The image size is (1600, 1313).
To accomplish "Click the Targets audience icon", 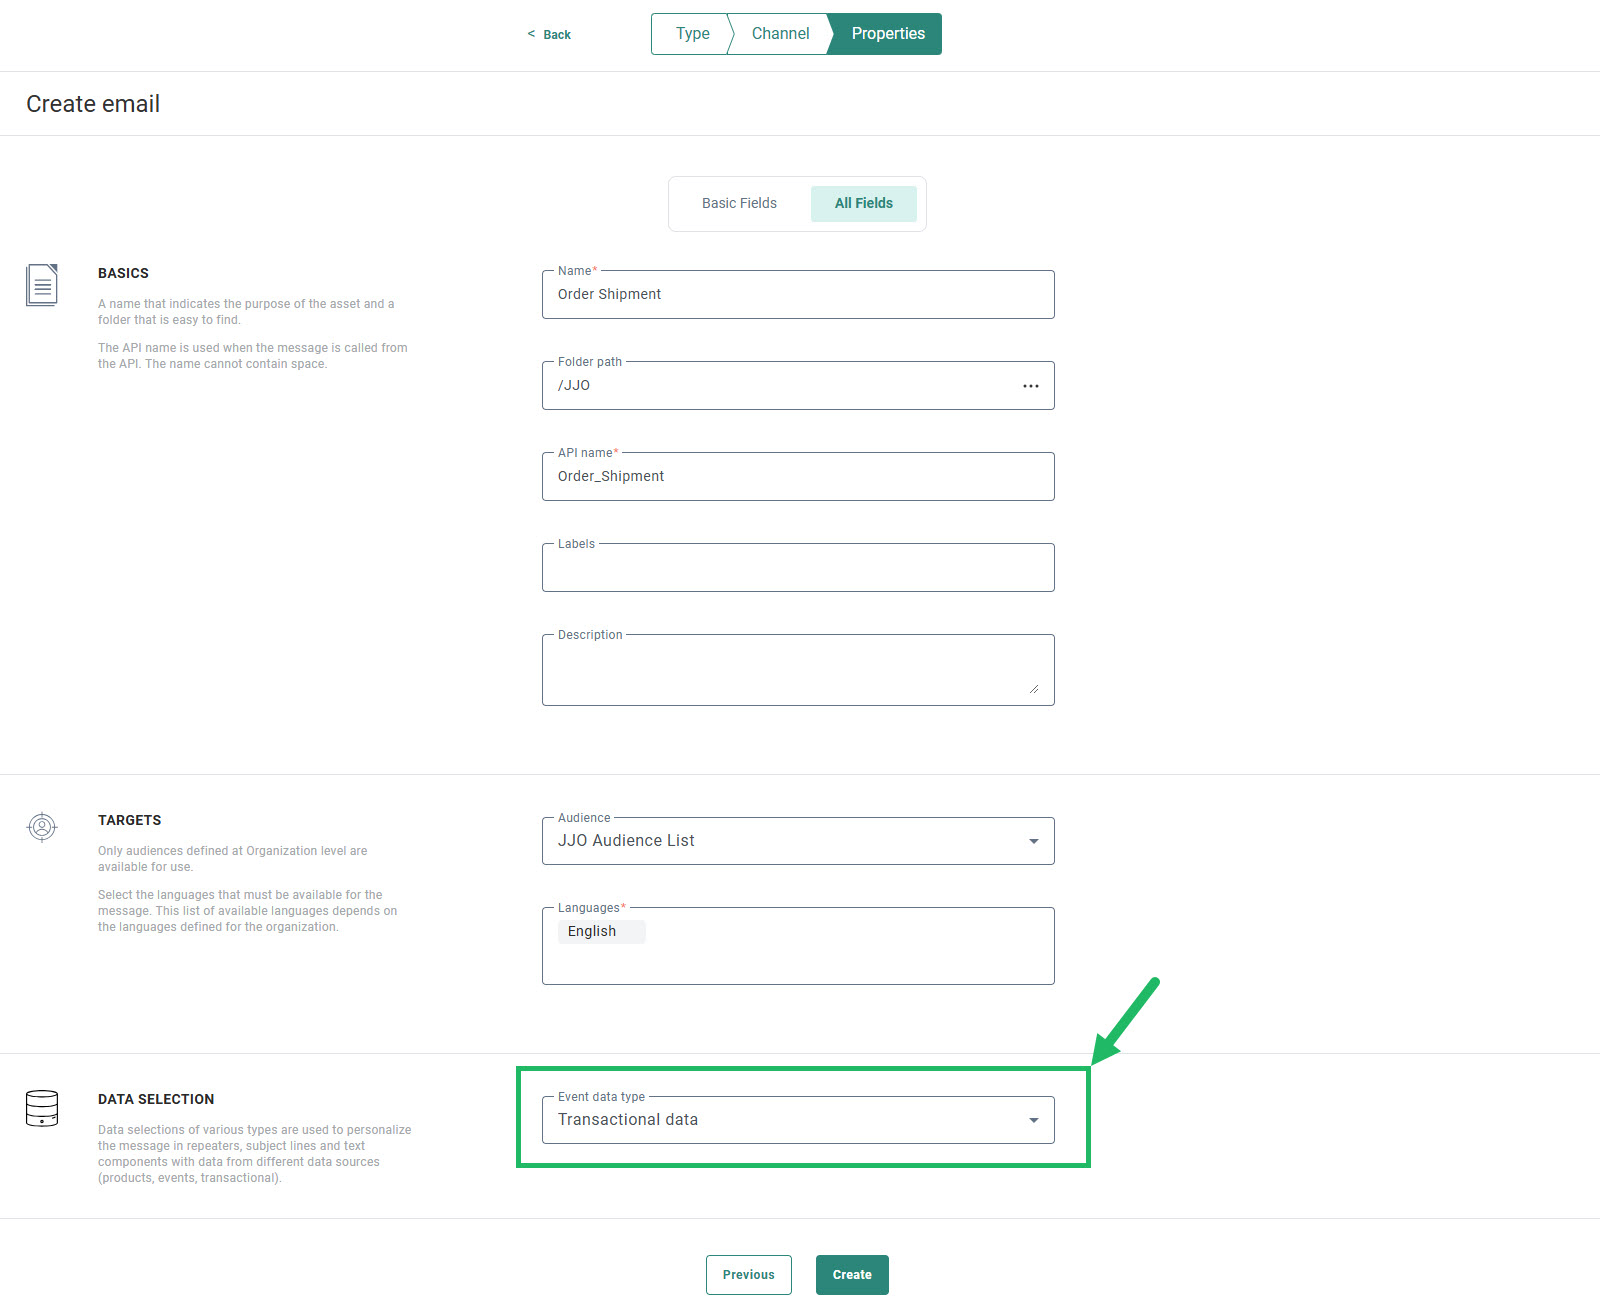I will (42, 827).
